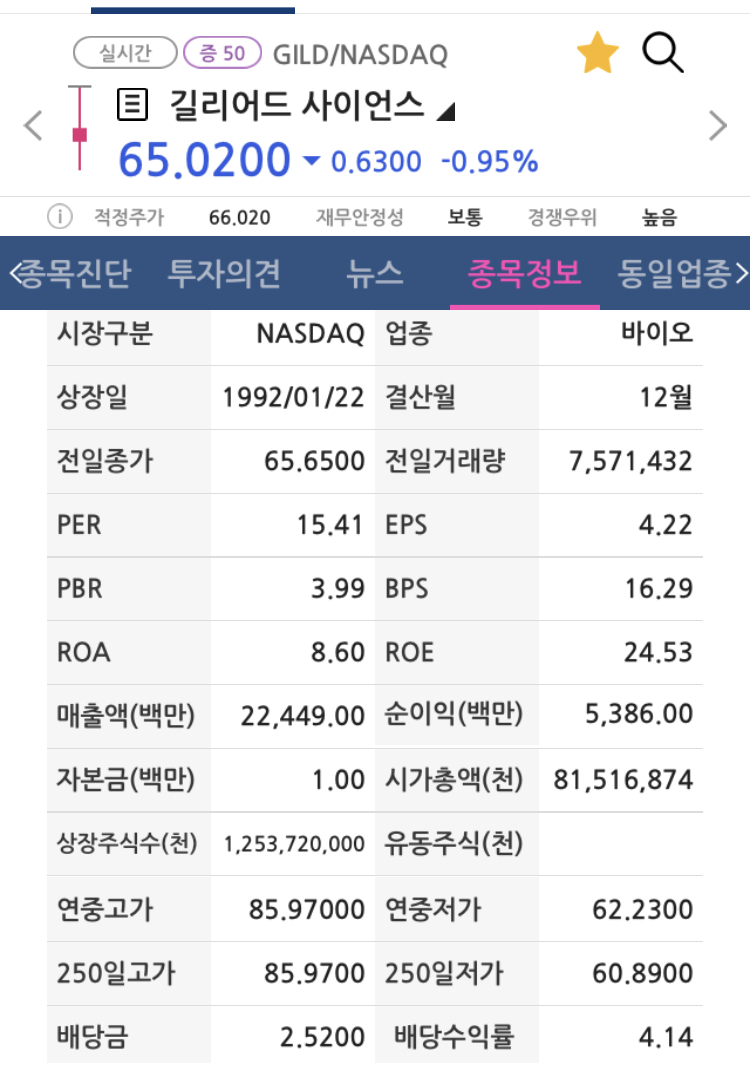Click the 업종 value 바이오
750x1065 pixels.
tap(657, 333)
